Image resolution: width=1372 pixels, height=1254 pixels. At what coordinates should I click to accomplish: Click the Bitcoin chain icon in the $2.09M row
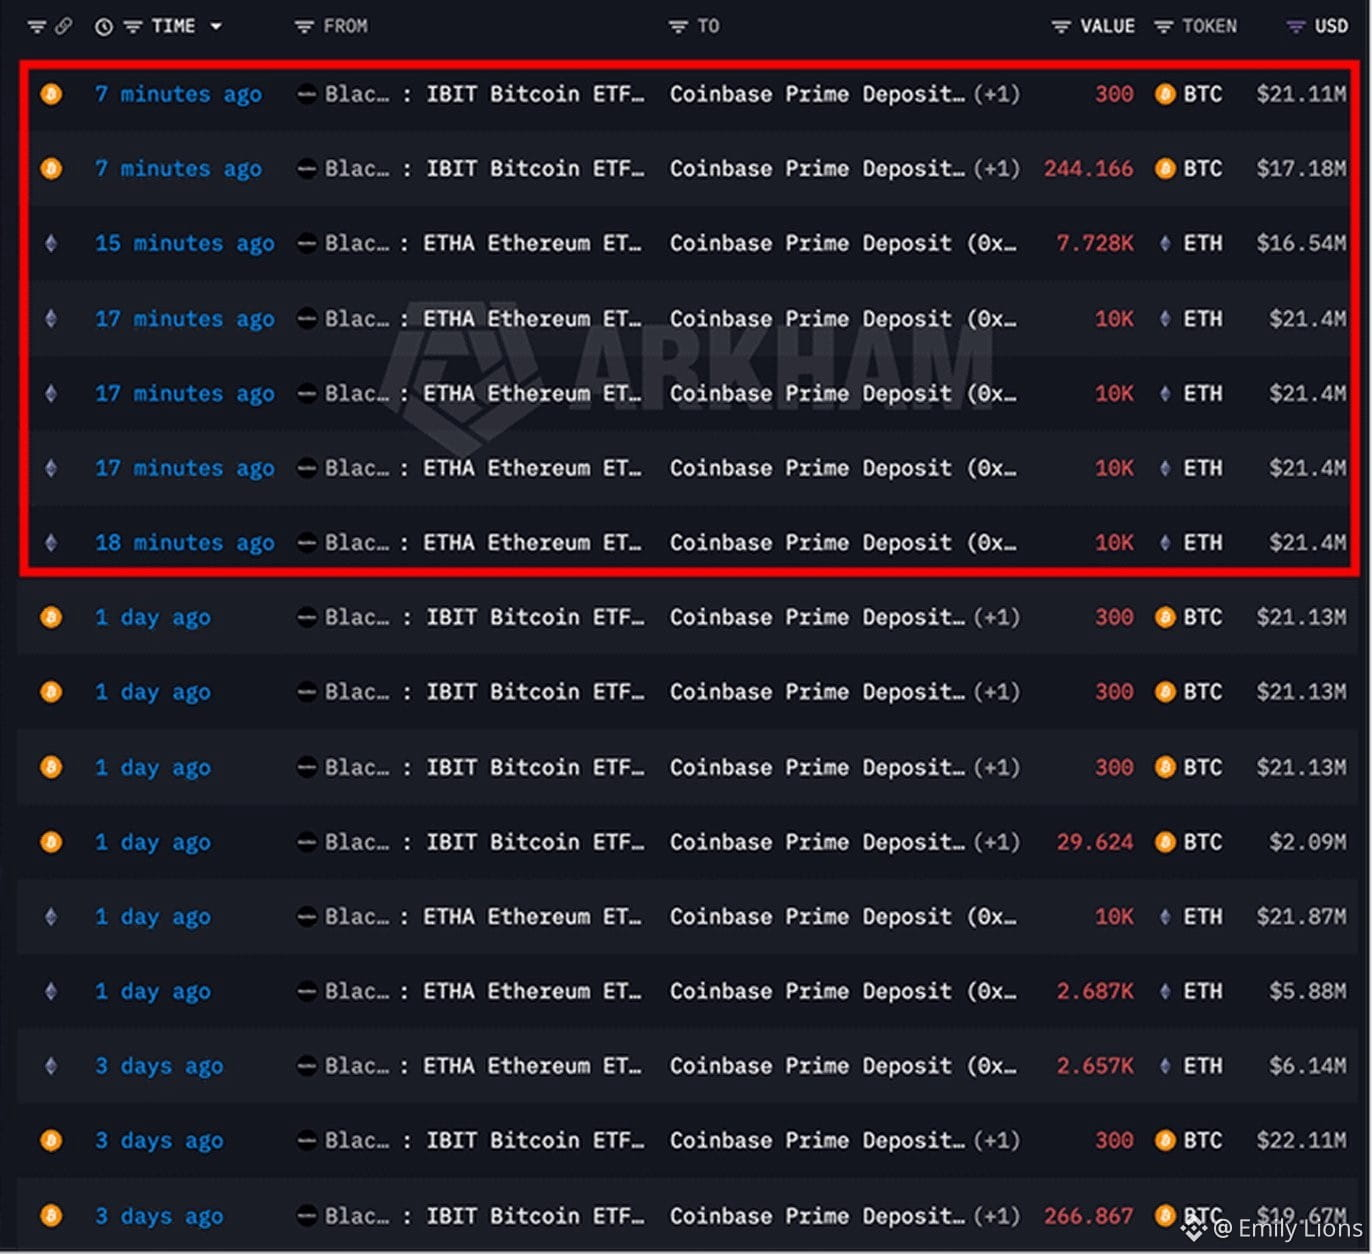(x=51, y=842)
